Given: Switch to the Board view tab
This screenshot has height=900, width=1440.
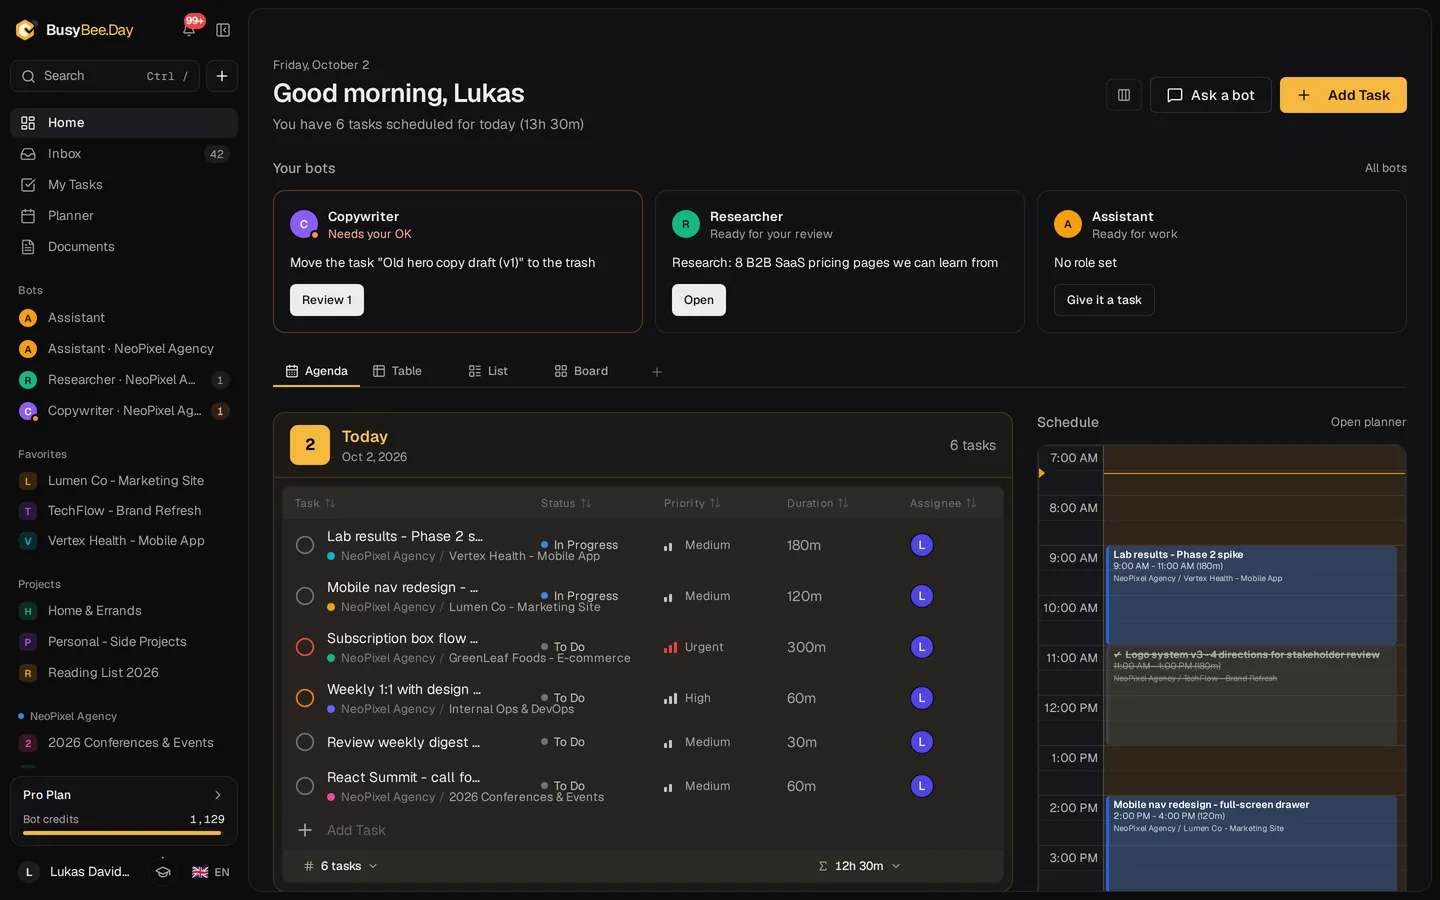Looking at the screenshot, I should pyautogui.click(x=581, y=371).
